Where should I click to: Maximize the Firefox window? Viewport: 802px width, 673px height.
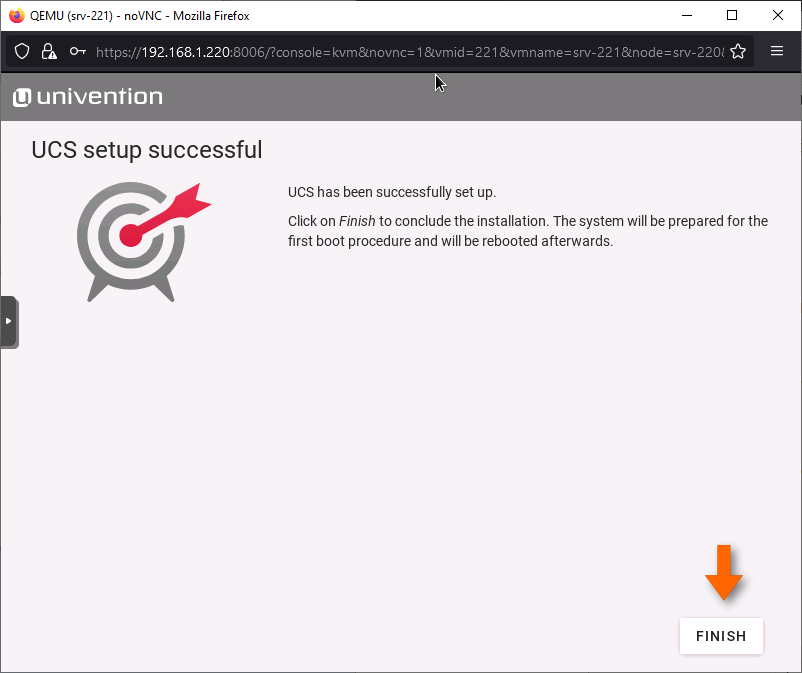point(732,15)
